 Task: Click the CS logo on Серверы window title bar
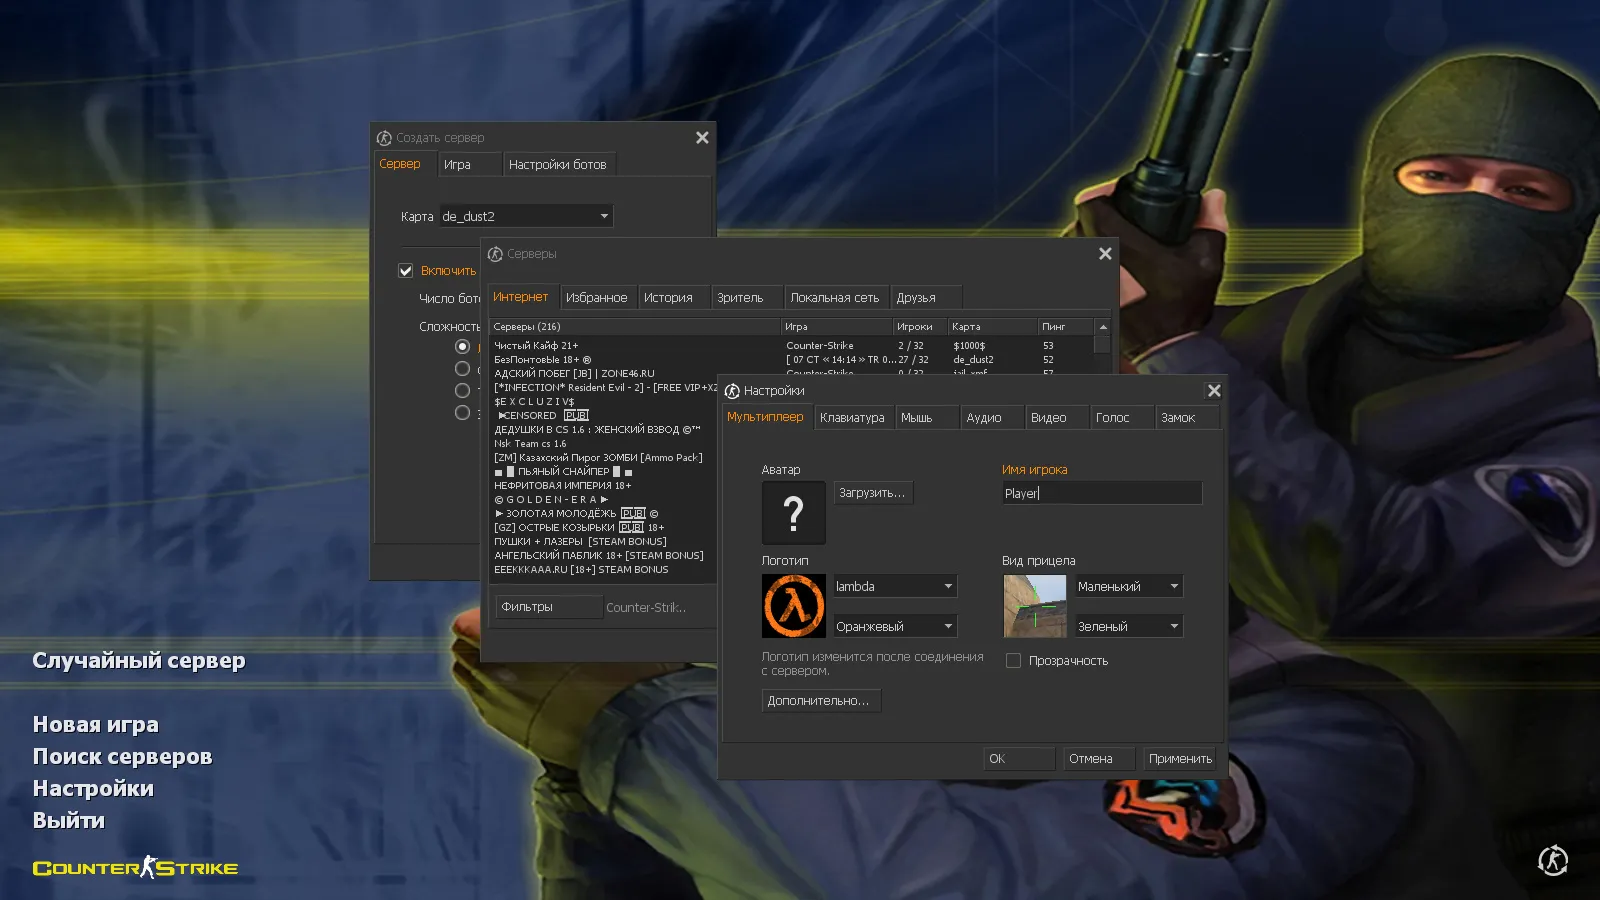pyautogui.click(x=496, y=254)
